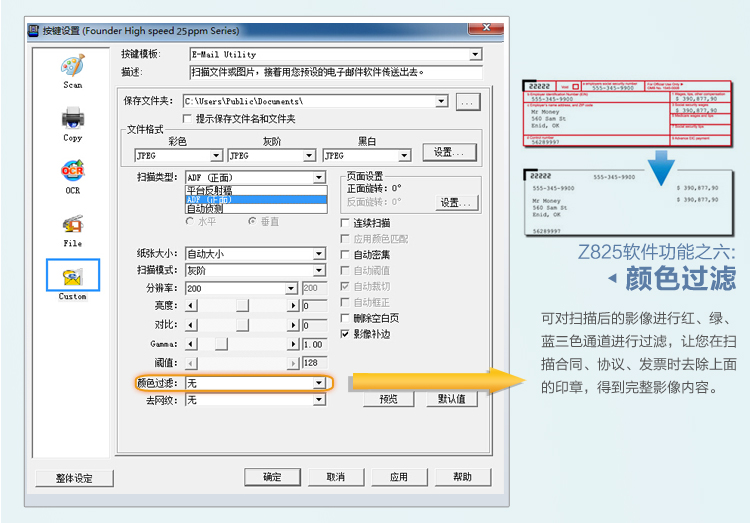Open the 整体设定 global settings button

[73, 478]
